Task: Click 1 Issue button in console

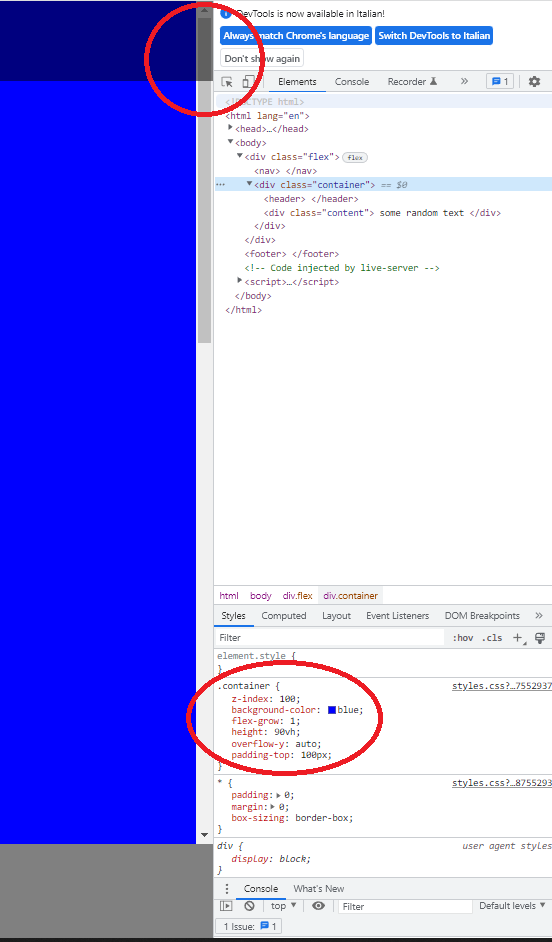Action: click(249, 926)
